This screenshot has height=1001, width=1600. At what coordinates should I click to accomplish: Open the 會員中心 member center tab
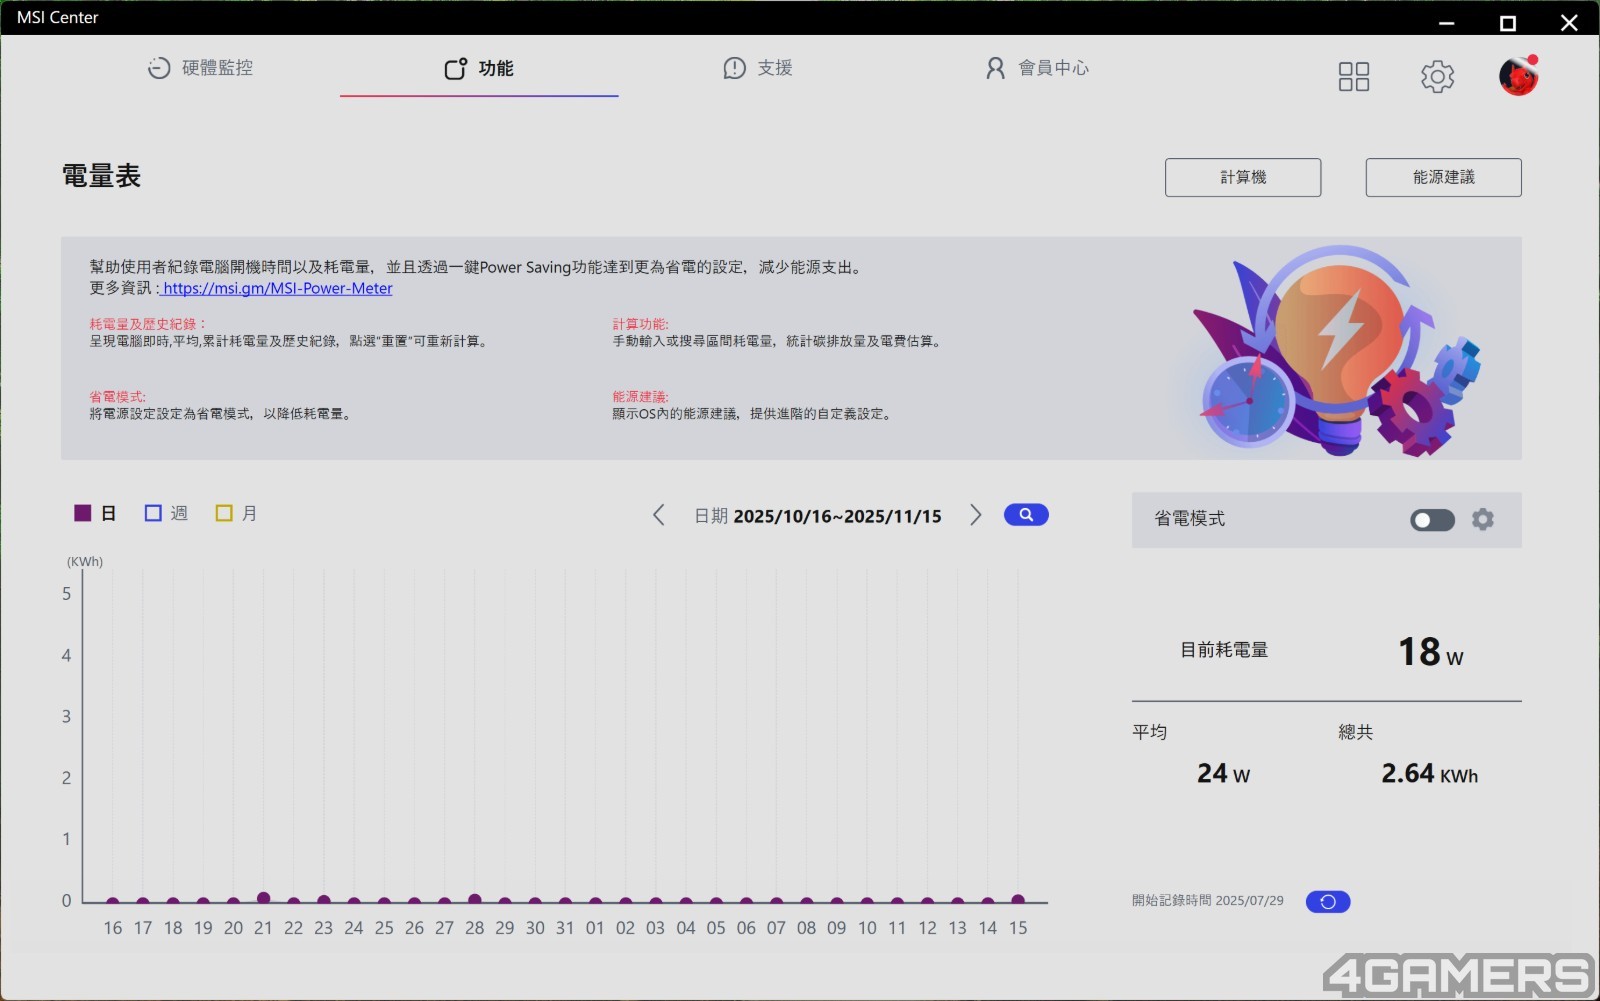[x=1037, y=68]
